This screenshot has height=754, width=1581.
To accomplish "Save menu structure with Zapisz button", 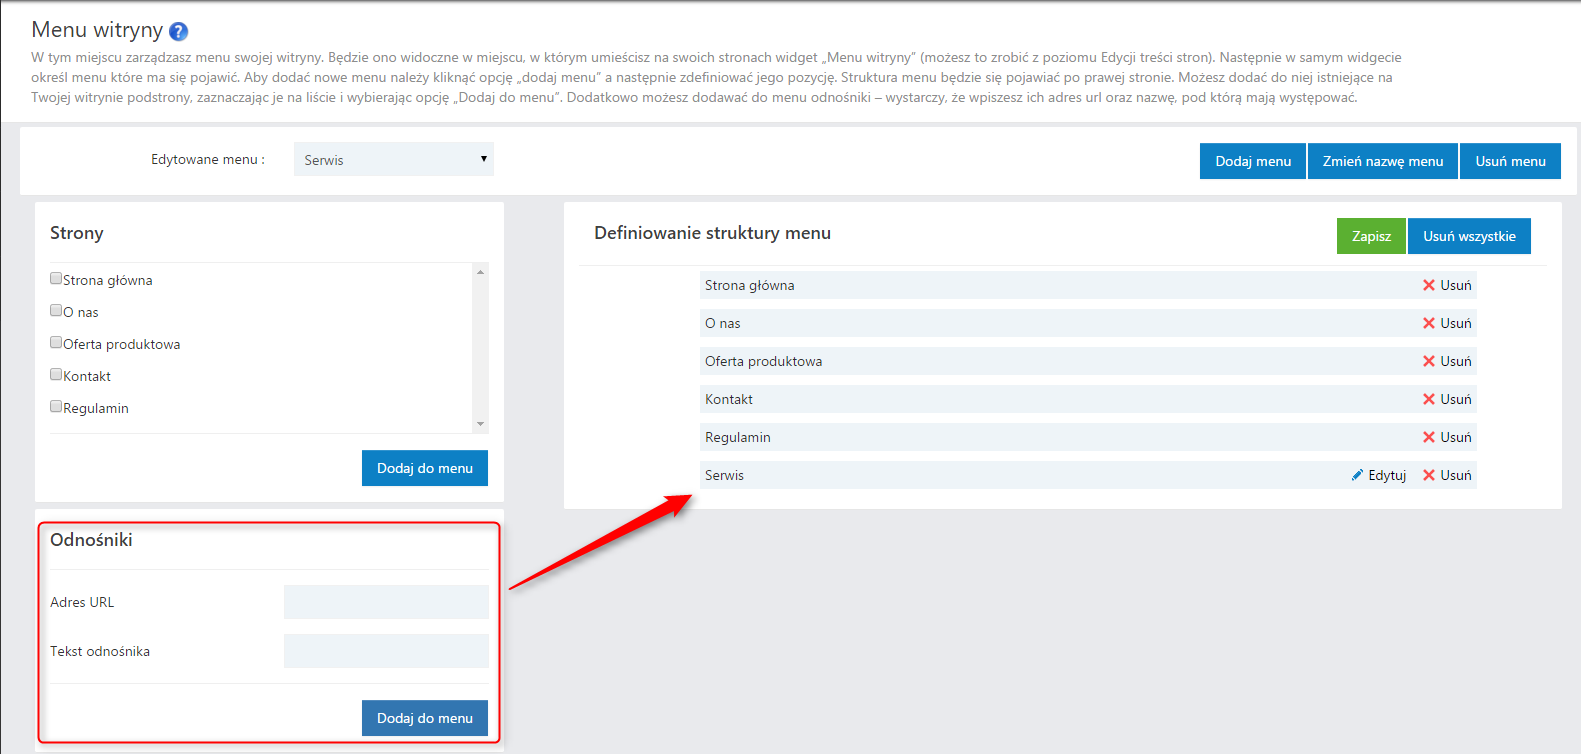I will 1370,236.
